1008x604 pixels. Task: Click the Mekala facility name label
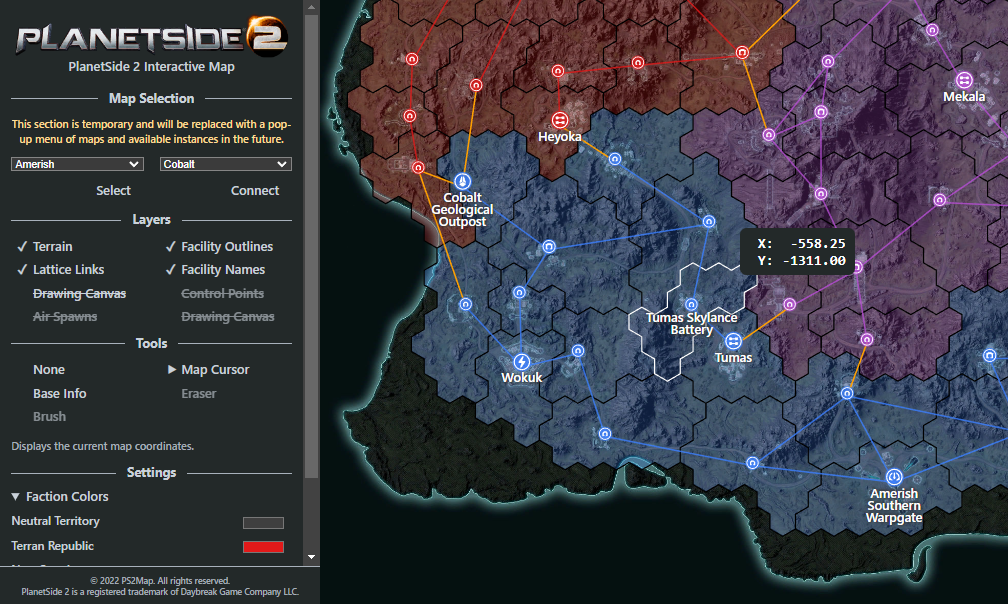[x=964, y=97]
